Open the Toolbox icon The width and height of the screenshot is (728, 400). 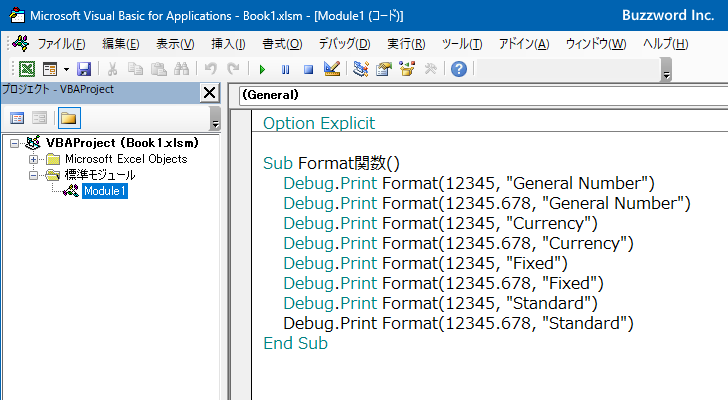(x=430, y=69)
